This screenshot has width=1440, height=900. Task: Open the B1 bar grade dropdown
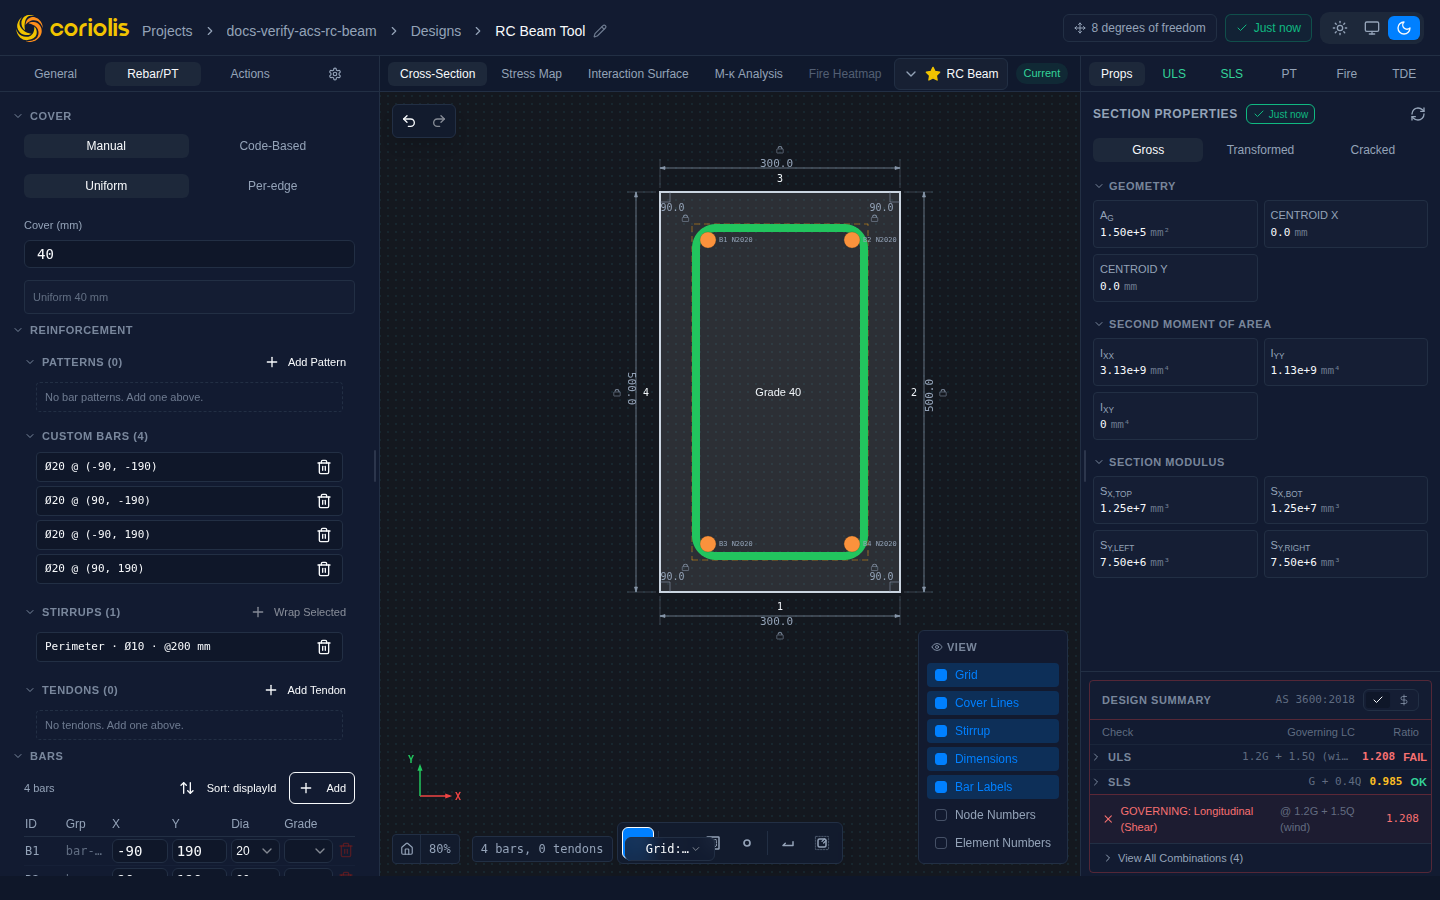click(x=308, y=851)
